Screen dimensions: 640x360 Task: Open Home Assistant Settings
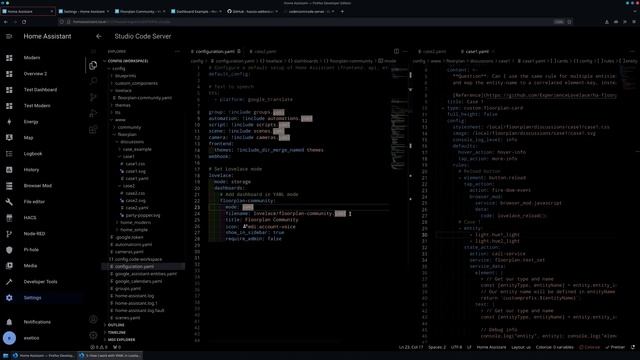(x=32, y=298)
